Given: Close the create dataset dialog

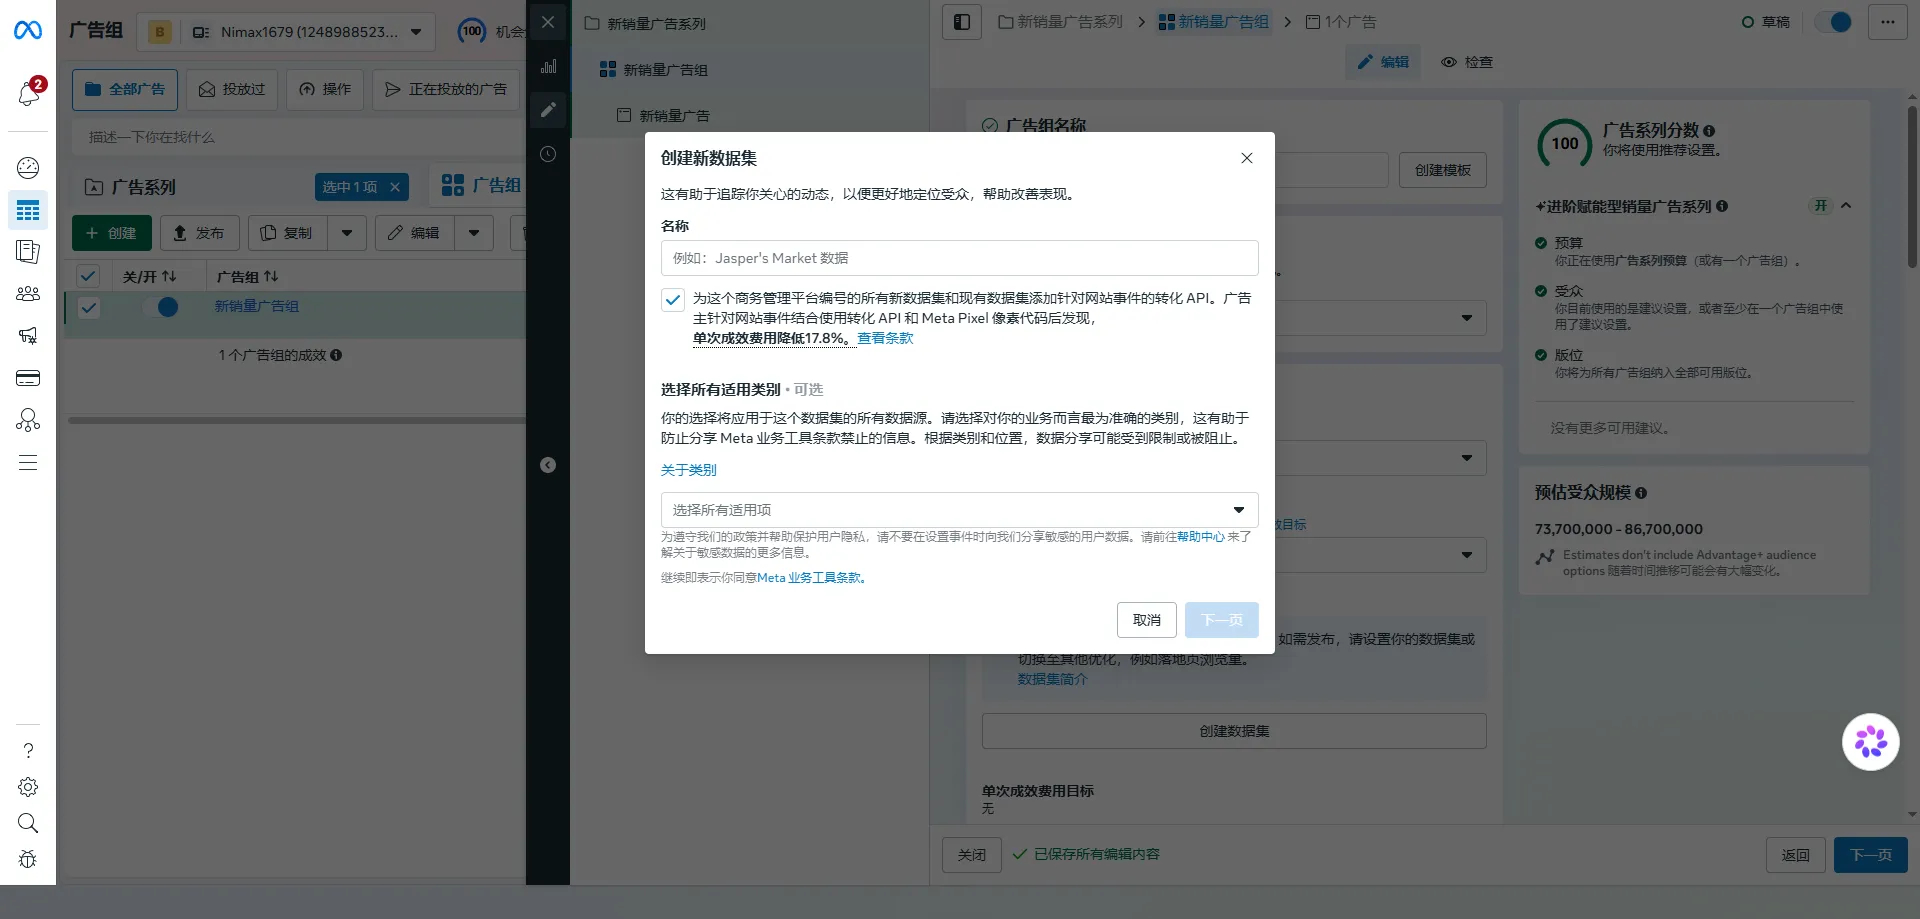Looking at the screenshot, I should click(1246, 158).
